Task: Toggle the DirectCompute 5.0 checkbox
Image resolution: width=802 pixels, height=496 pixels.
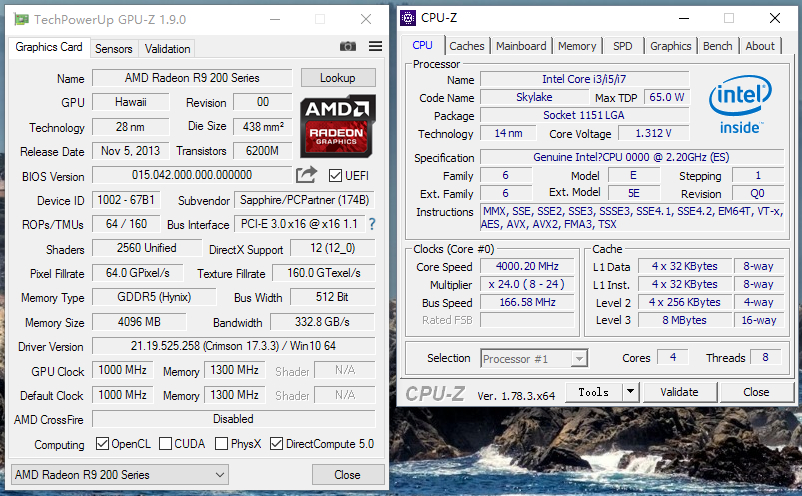Action: pyautogui.click(x=276, y=443)
